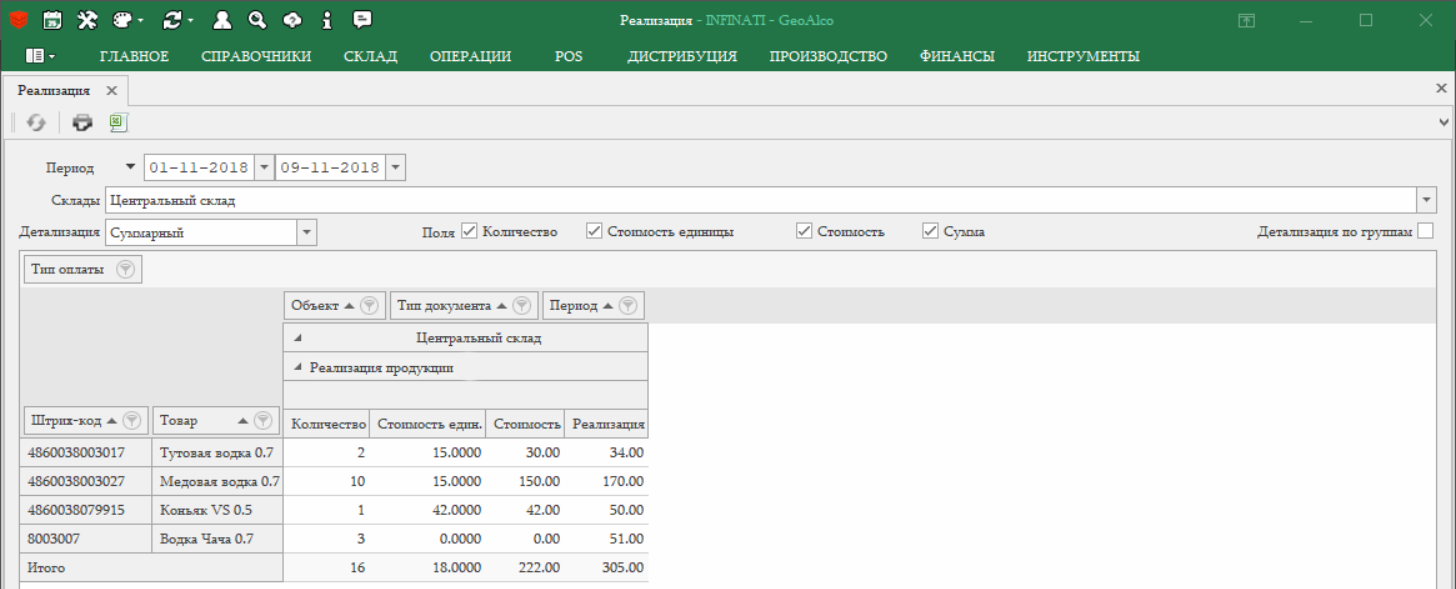Open the ФИНАНСЫ menu
The width and height of the screenshot is (1456, 589).
point(957,56)
